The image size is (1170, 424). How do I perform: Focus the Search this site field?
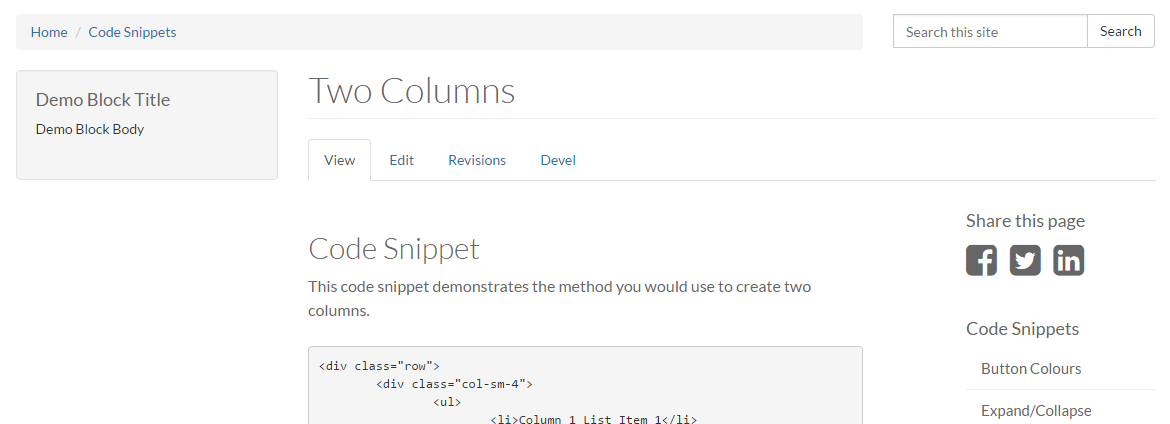click(990, 31)
